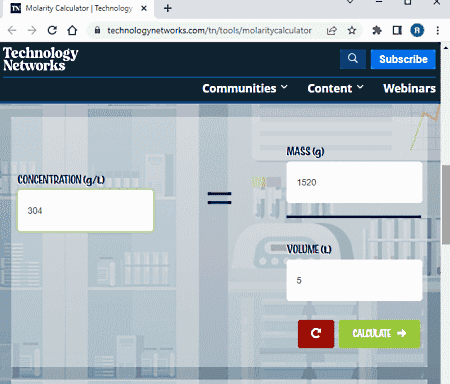Image resolution: width=450 pixels, height=384 pixels.
Task: Click the Technology Networks logo
Action: pyautogui.click(x=41, y=59)
